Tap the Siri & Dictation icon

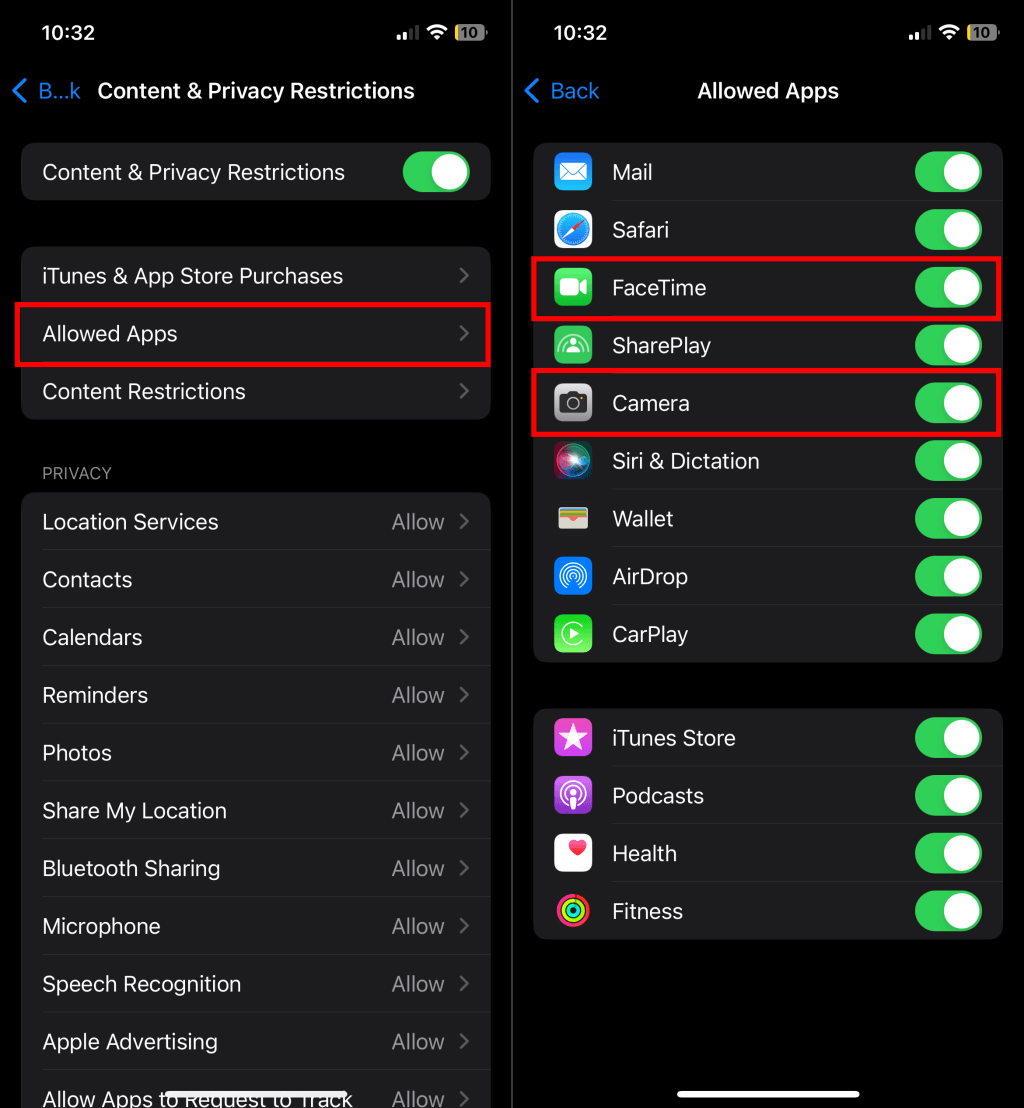pyautogui.click(x=572, y=461)
